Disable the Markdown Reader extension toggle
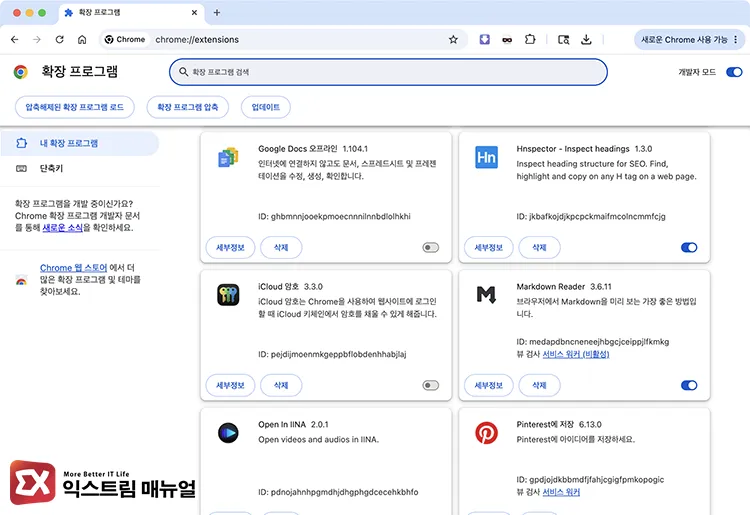 pos(689,385)
